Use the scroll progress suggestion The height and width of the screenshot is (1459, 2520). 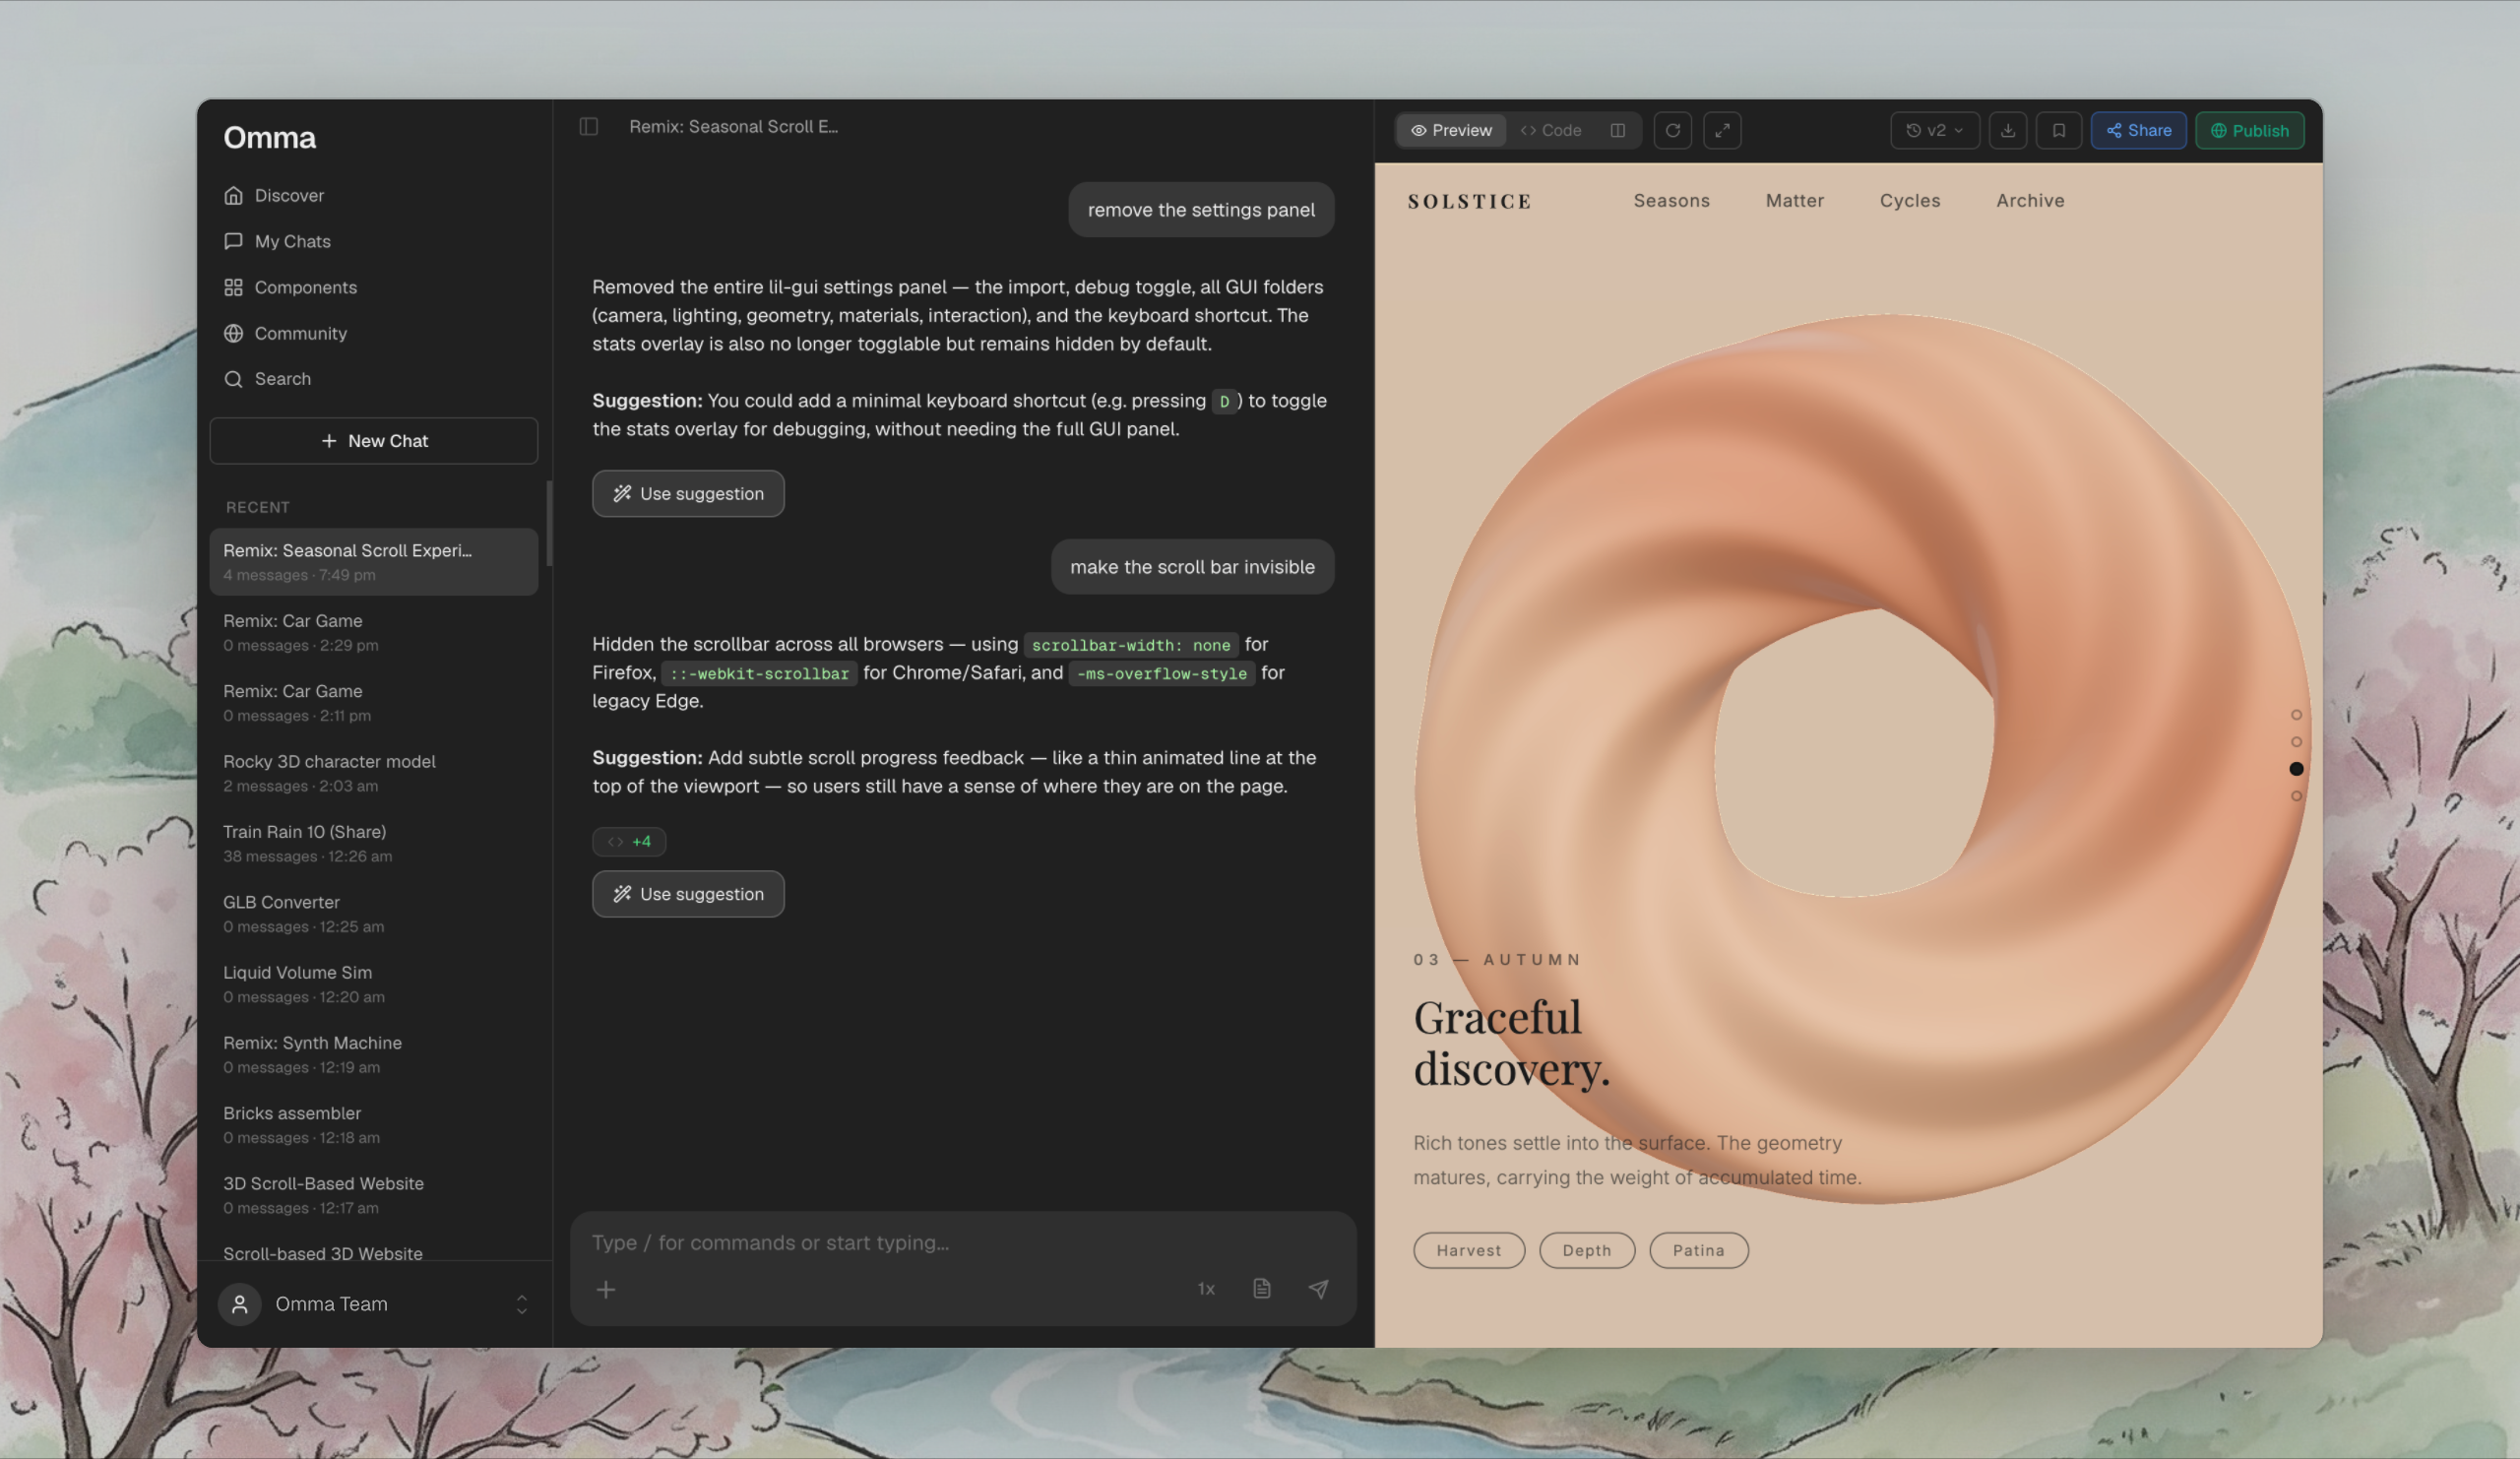point(688,893)
